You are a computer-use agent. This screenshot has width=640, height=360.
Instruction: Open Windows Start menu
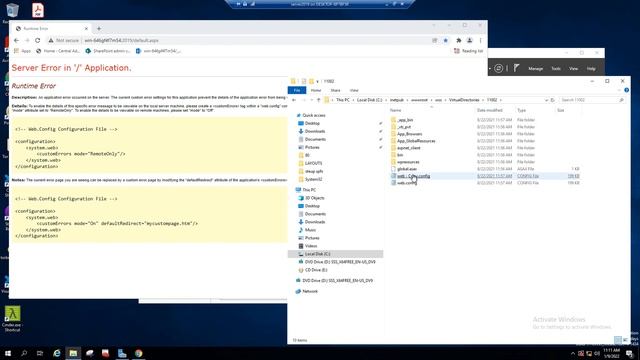[8, 353]
